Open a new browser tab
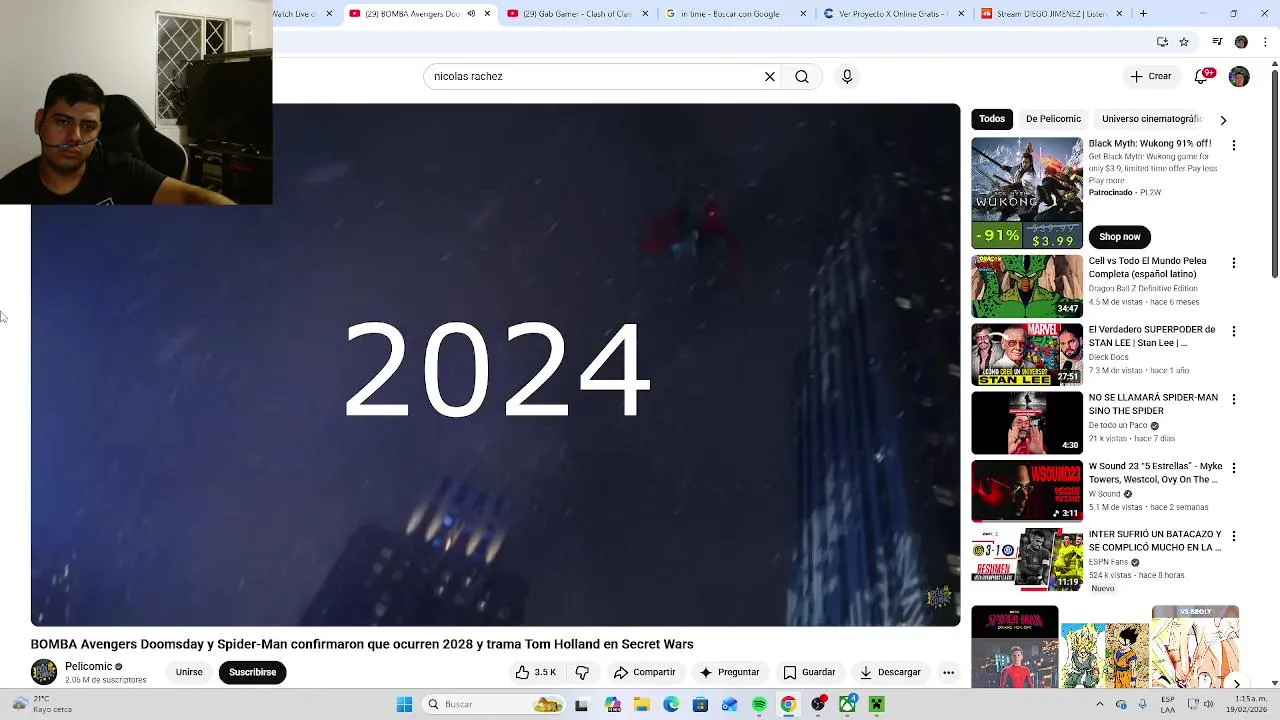 pyautogui.click(x=1143, y=14)
